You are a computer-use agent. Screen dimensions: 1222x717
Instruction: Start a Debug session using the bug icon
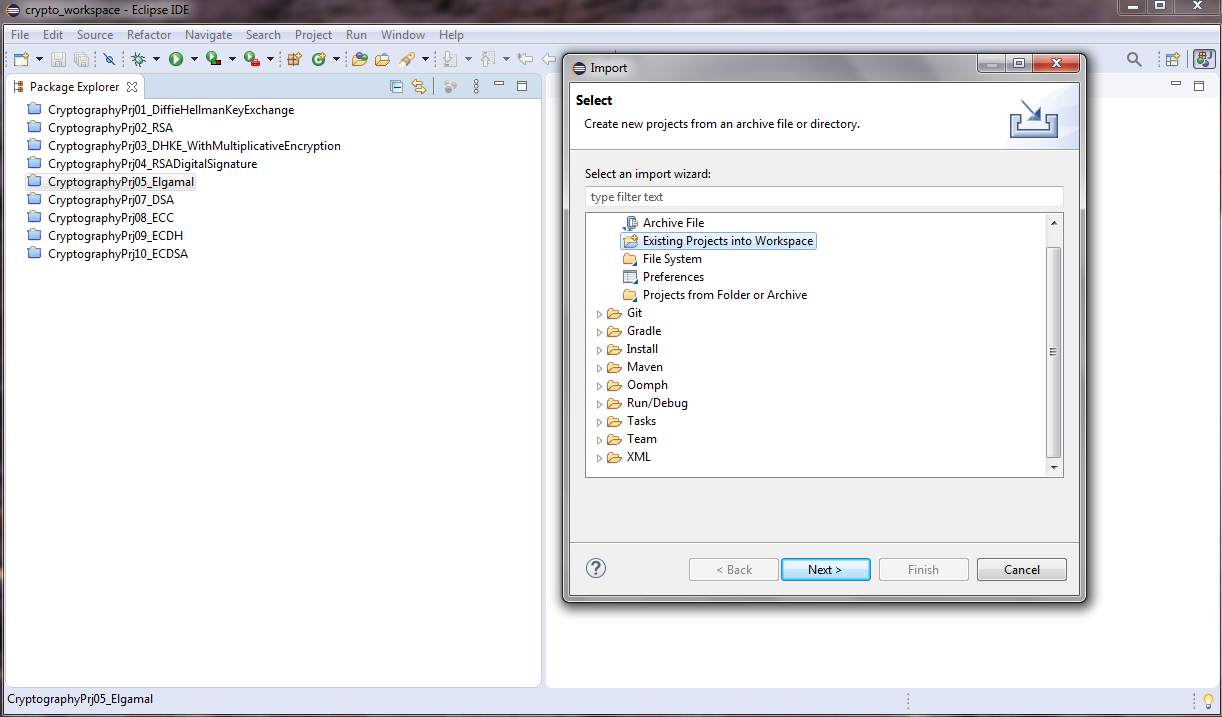136,59
